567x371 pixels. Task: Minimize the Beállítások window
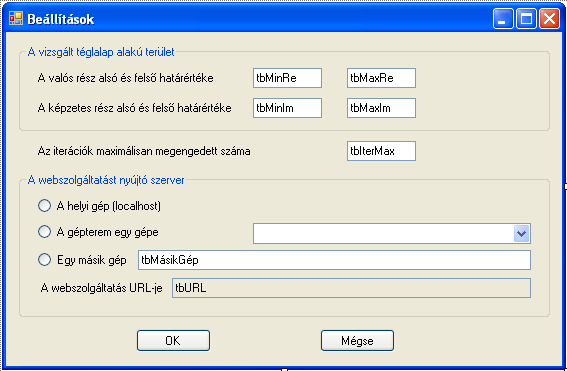pyautogui.click(x=503, y=19)
